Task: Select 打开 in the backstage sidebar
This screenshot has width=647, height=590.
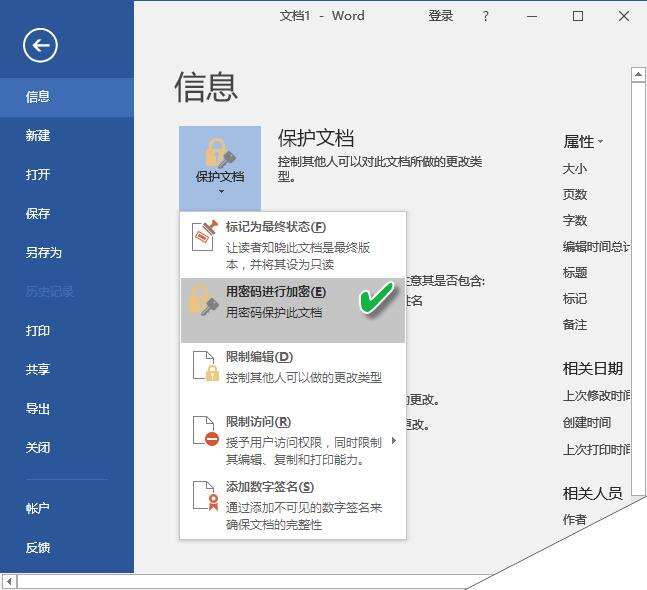Action: (67, 175)
